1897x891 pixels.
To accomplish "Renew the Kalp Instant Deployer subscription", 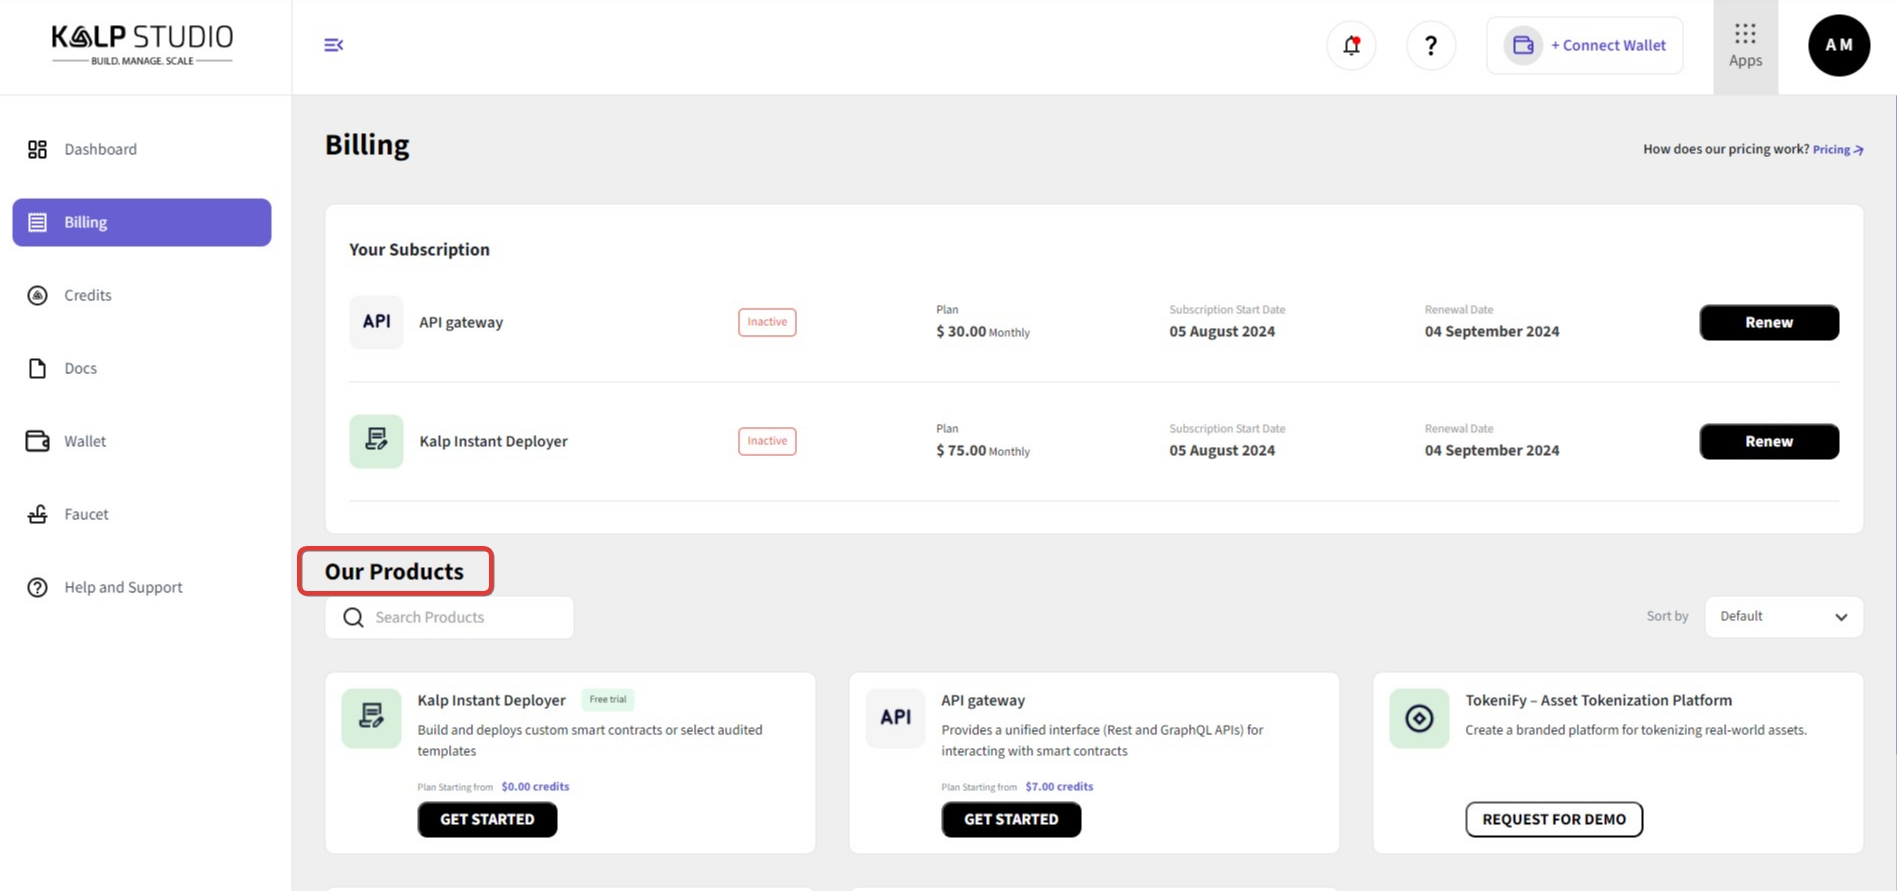I will click(1768, 441).
